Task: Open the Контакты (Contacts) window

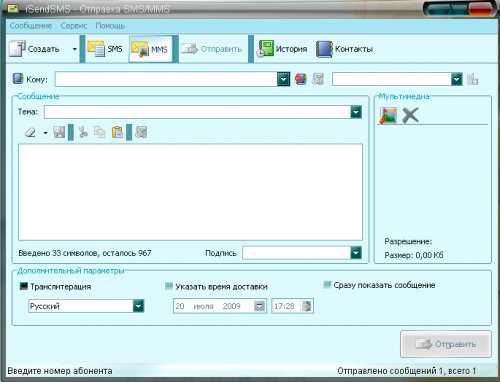Action: 344,49
